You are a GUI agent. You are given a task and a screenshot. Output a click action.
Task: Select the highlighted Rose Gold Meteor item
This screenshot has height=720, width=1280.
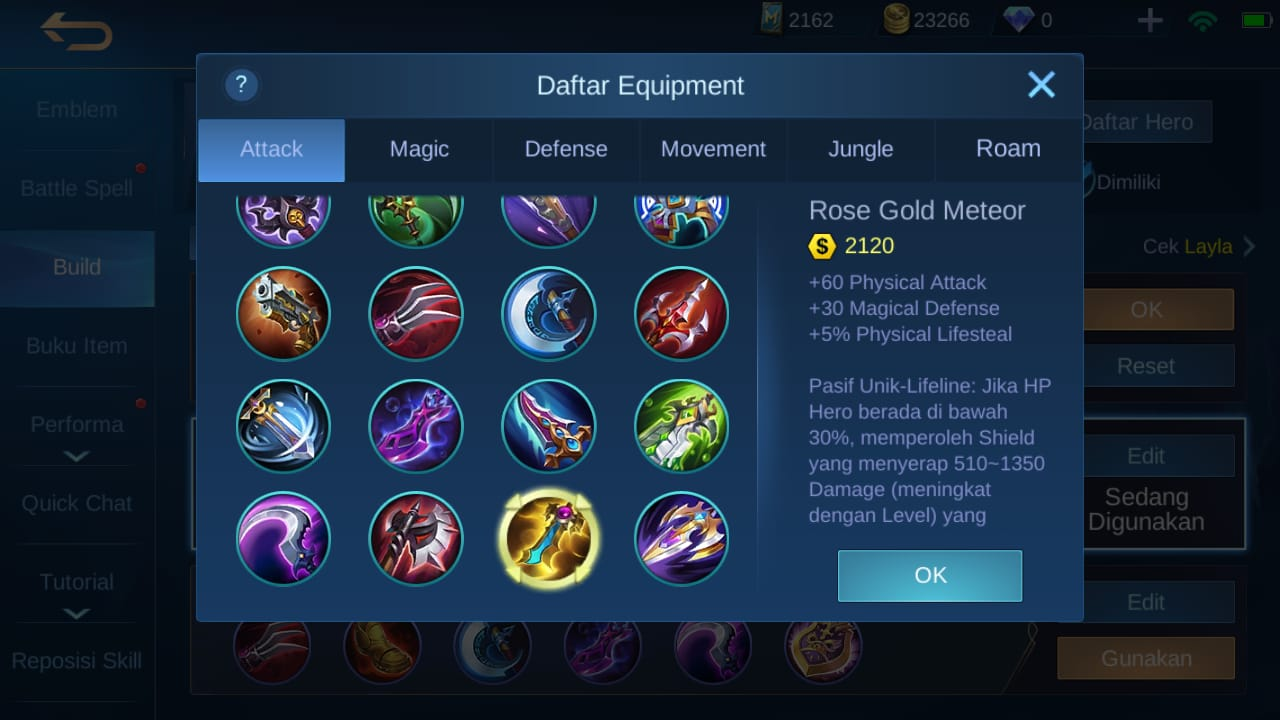point(548,539)
